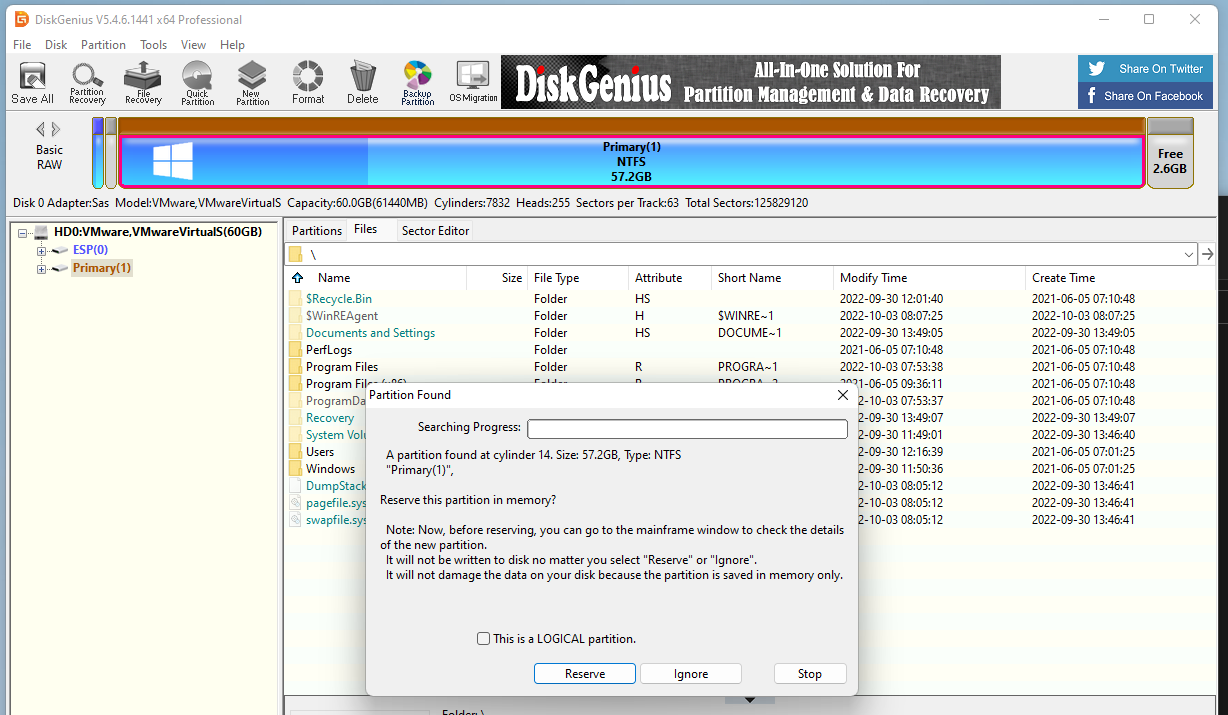The width and height of the screenshot is (1228, 715).
Task: Click the Reserve button
Action: (x=585, y=674)
